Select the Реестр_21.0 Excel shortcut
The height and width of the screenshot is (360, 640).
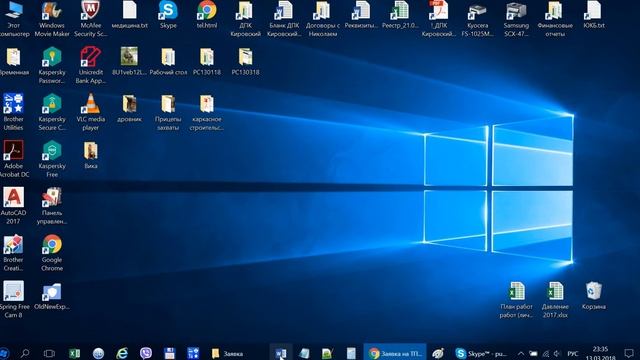tap(400, 16)
